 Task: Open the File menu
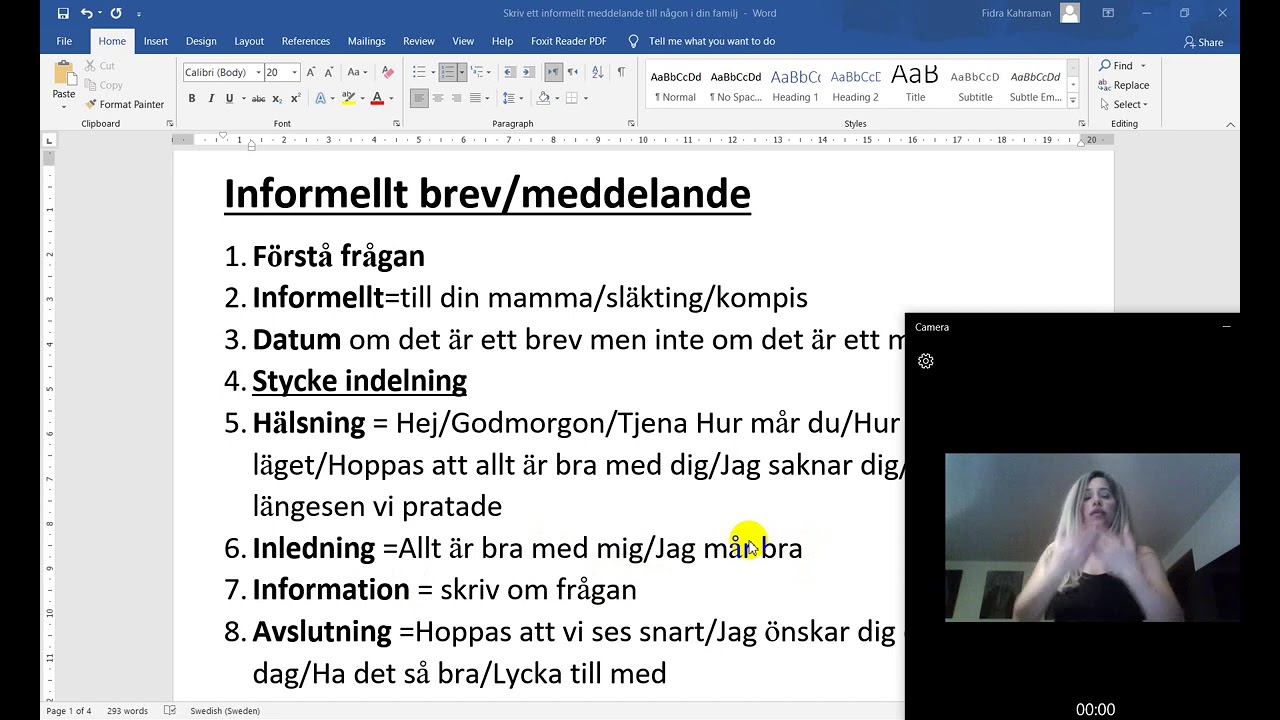(x=64, y=41)
